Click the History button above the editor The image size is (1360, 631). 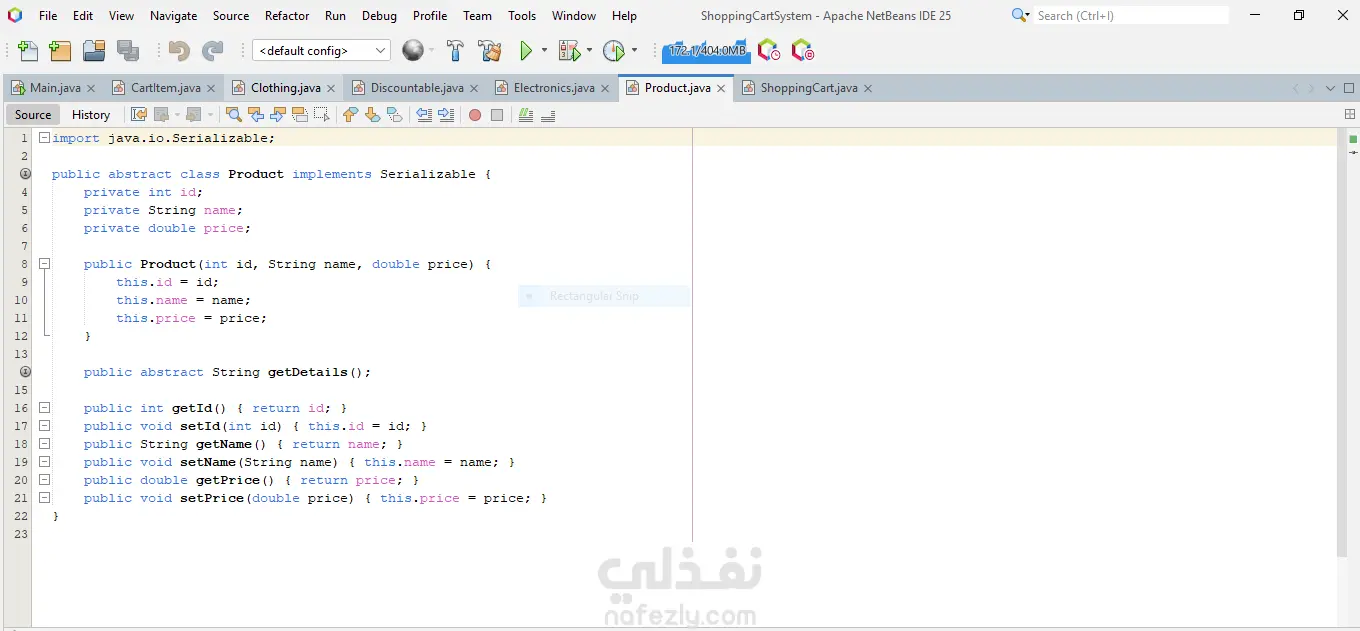(x=91, y=114)
